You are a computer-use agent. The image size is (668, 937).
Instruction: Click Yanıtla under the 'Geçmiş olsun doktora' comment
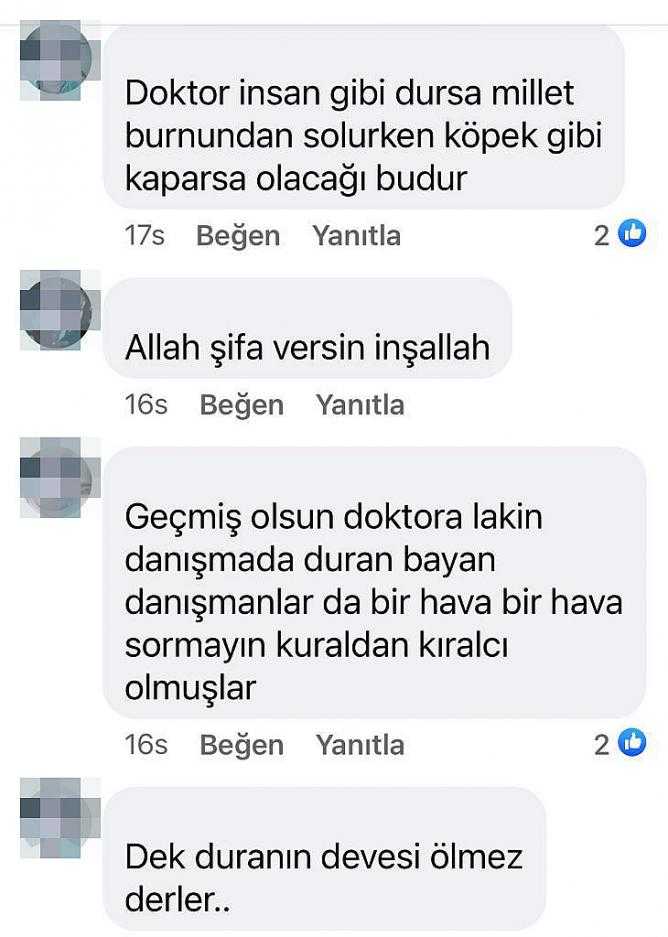tap(360, 745)
